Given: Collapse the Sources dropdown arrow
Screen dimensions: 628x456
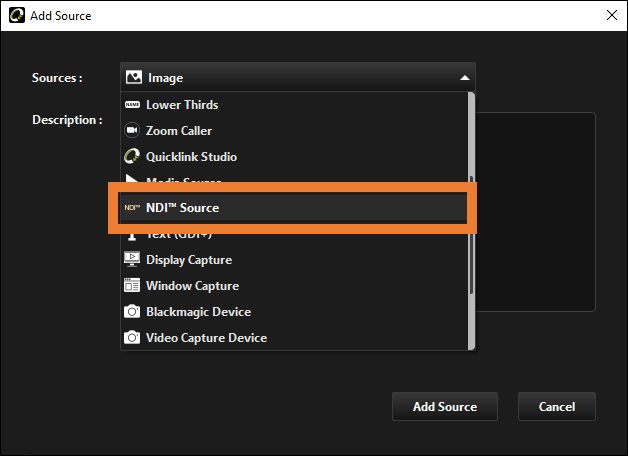Looking at the screenshot, I should coord(465,78).
